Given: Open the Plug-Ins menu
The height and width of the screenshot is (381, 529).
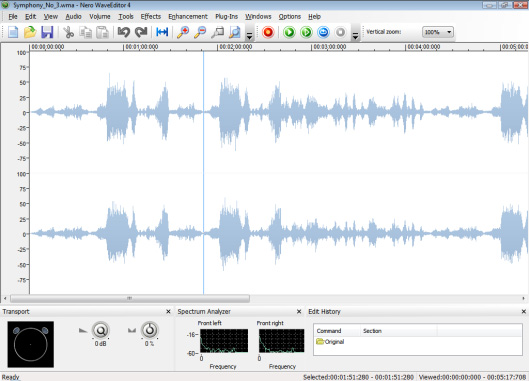Looking at the screenshot, I should (226, 17).
